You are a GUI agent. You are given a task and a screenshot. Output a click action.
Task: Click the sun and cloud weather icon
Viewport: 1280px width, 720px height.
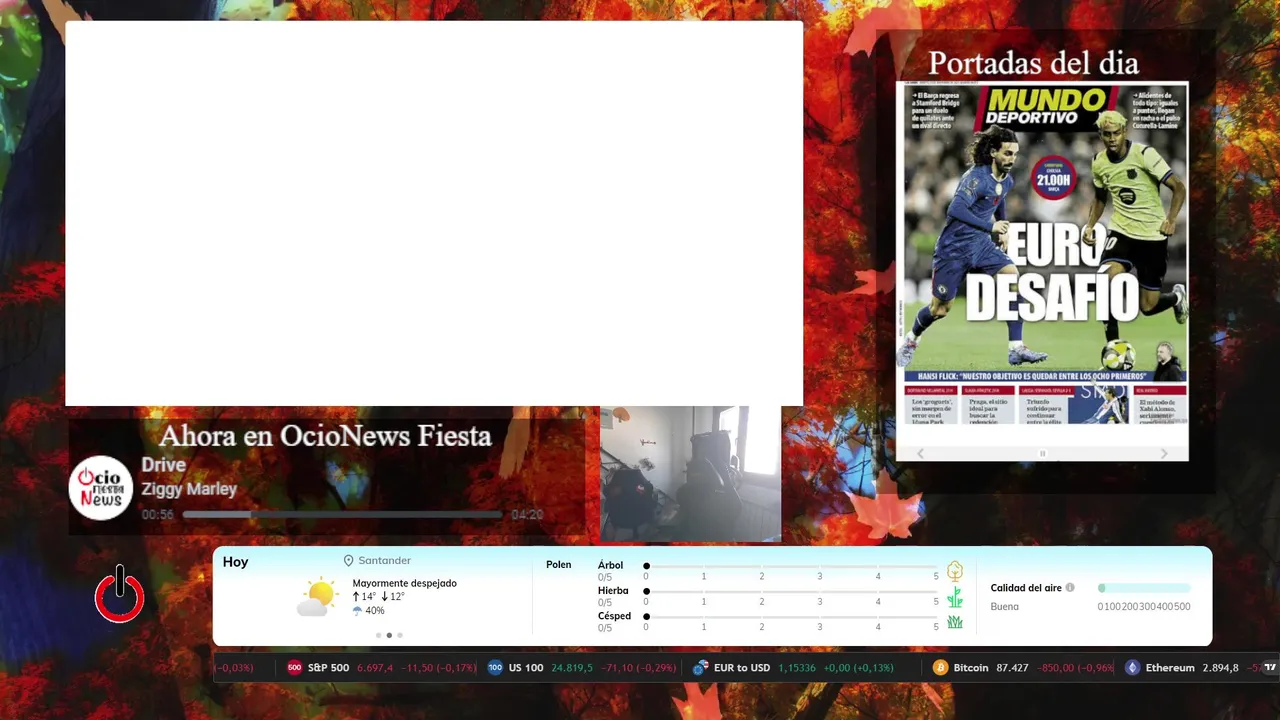pyautogui.click(x=318, y=597)
